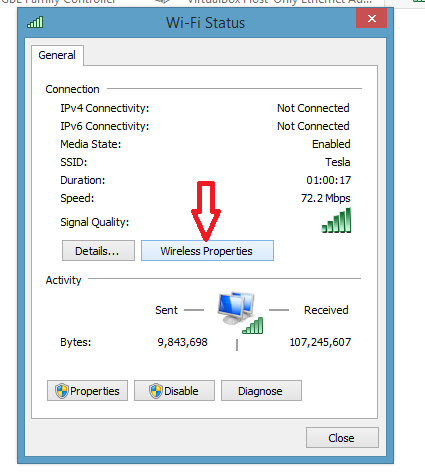The image size is (425, 475).
Task: Click the Speed value 72.2 Mbps
Action: (326, 198)
